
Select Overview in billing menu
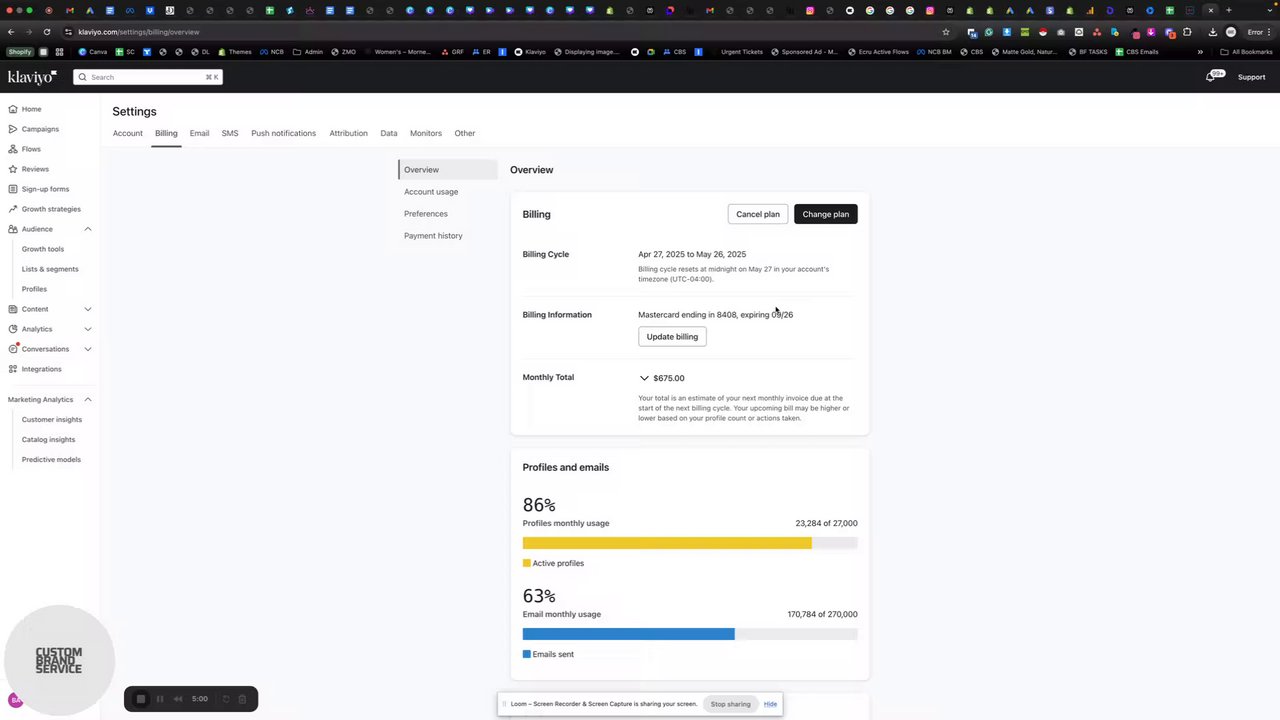448,170
